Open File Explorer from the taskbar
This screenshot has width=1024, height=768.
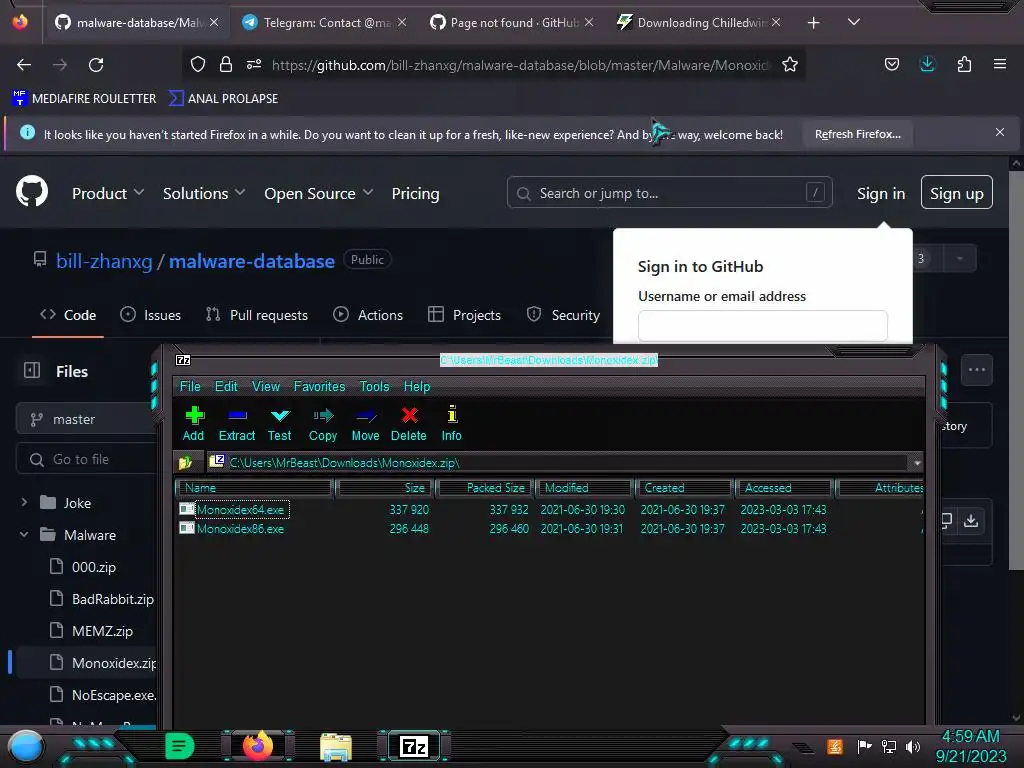[x=336, y=746]
